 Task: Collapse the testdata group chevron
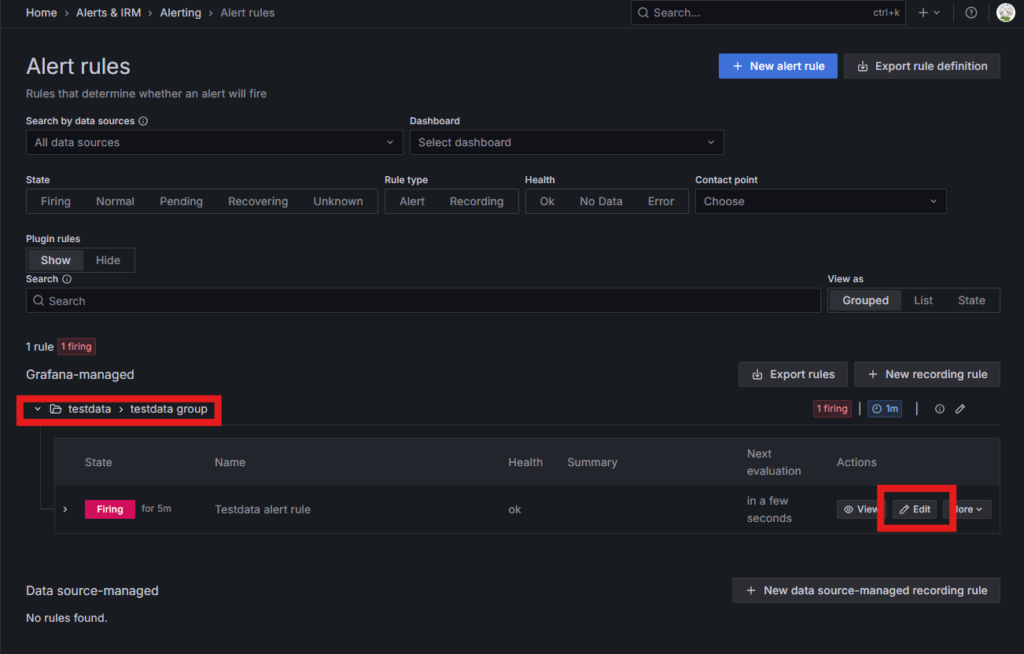(38, 409)
